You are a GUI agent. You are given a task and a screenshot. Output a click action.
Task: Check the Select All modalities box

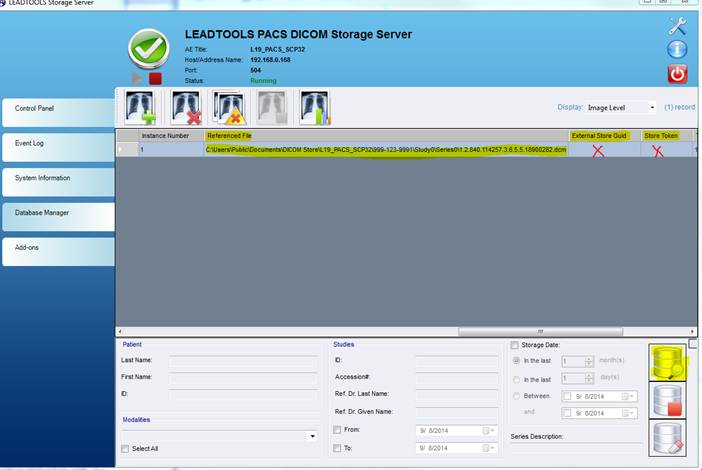point(125,449)
